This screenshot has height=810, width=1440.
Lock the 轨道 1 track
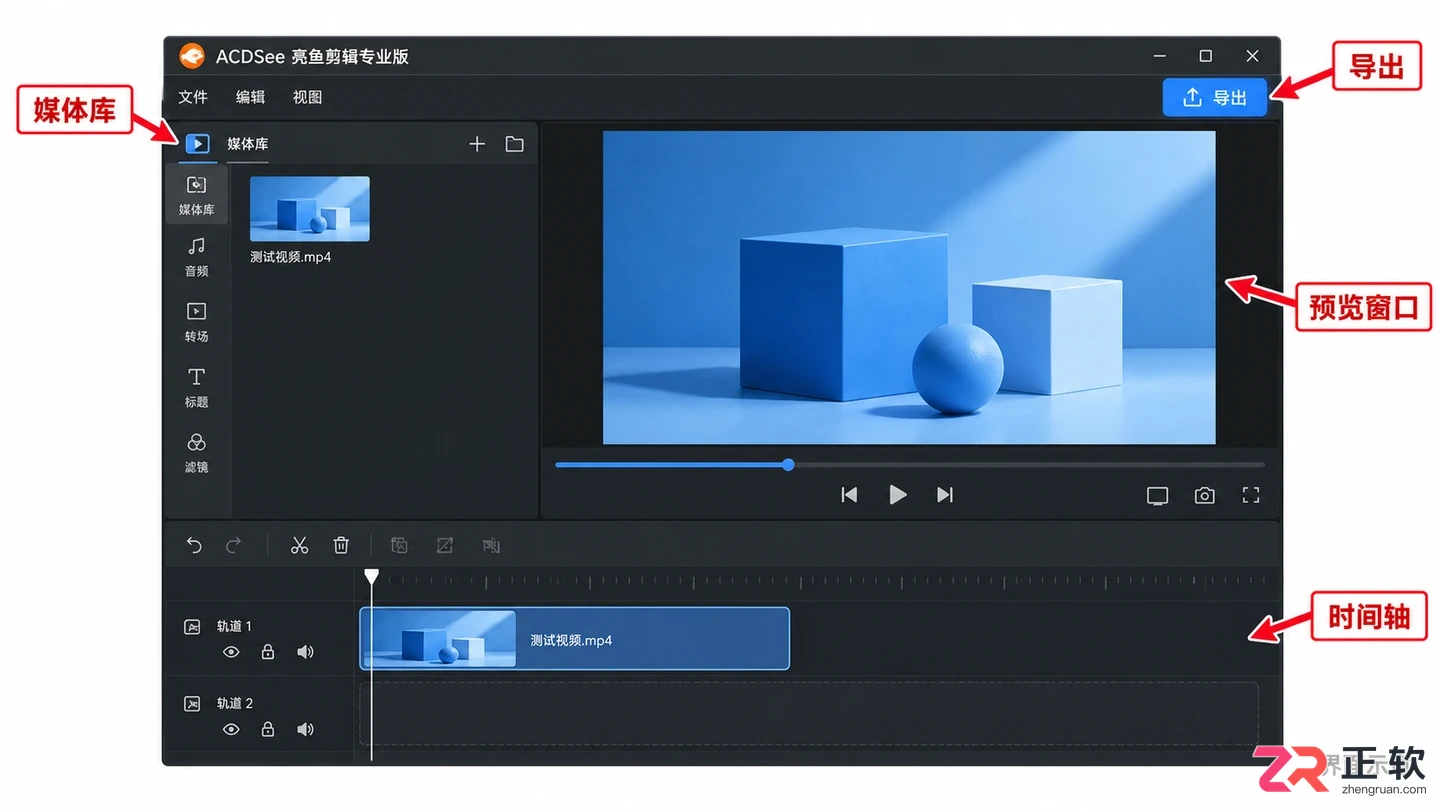click(x=268, y=652)
